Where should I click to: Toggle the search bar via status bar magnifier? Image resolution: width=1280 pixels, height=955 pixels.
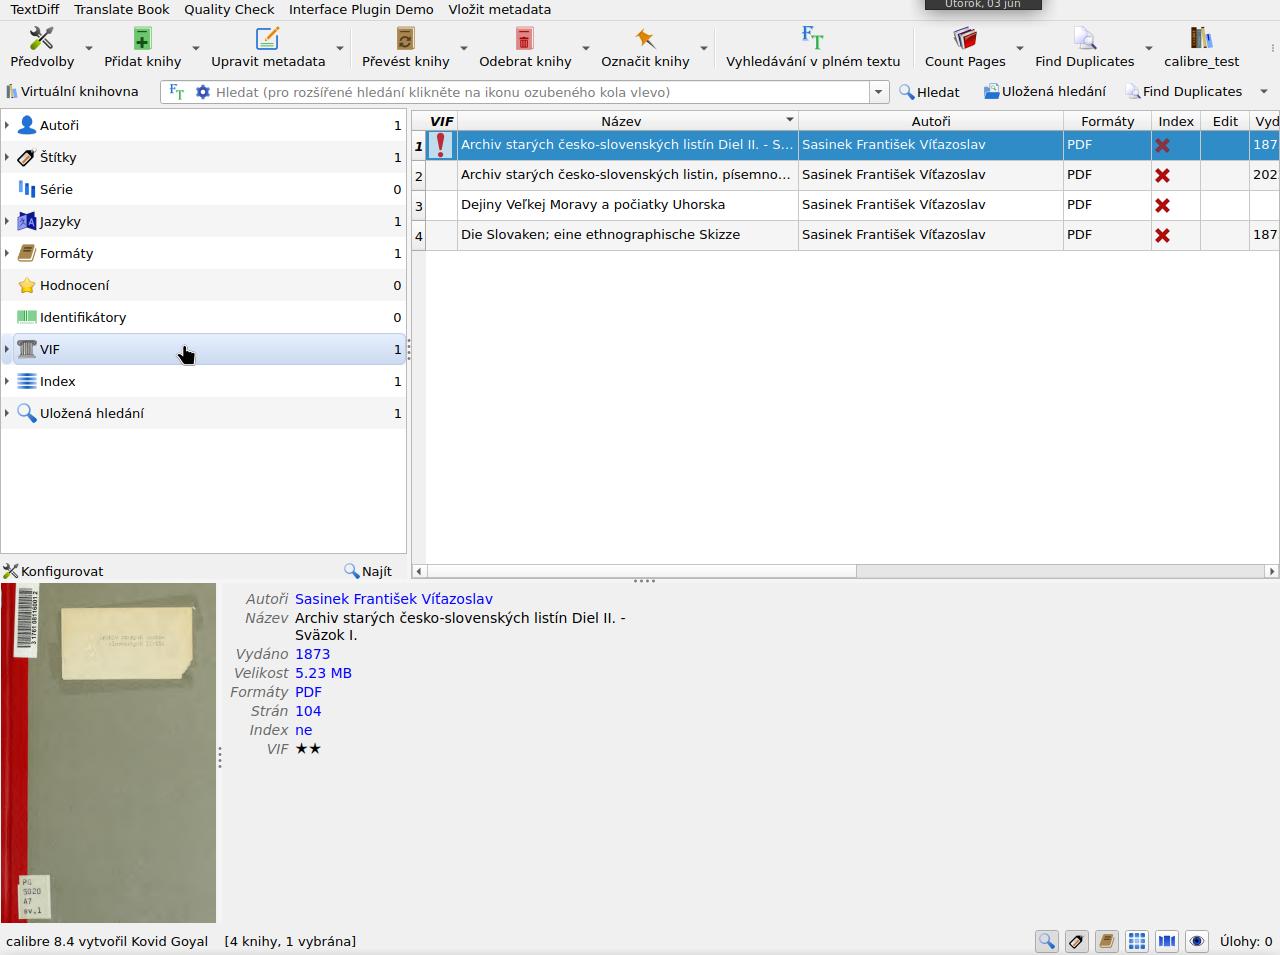pos(1046,941)
